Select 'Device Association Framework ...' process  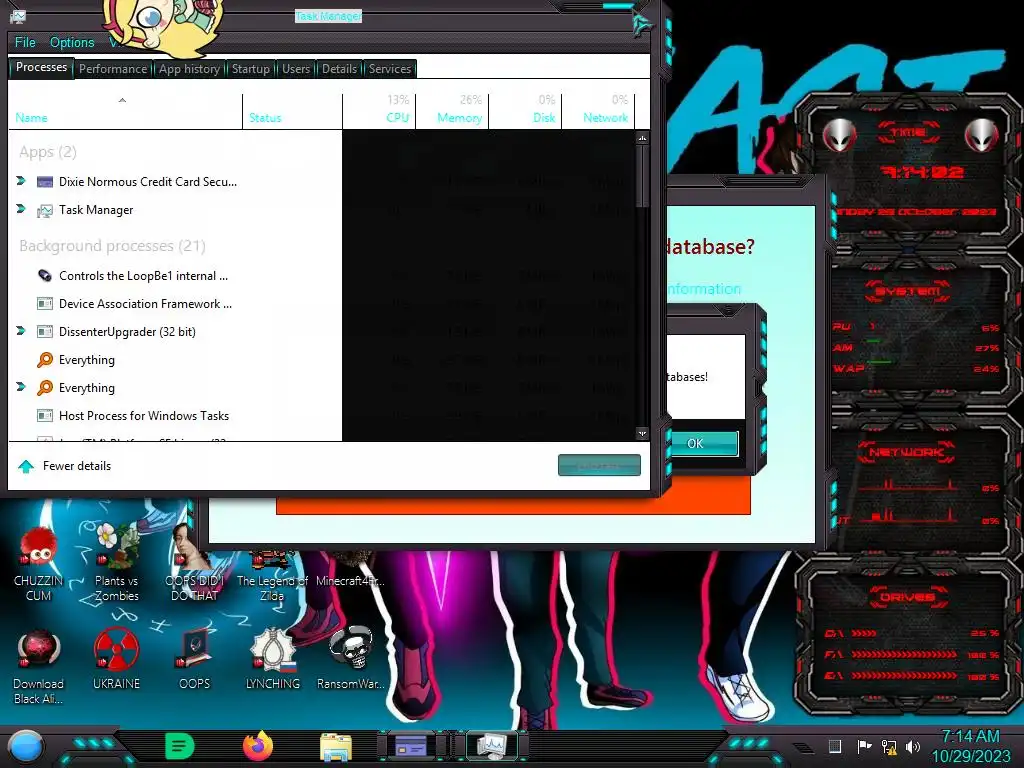click(x=145, y=304)
